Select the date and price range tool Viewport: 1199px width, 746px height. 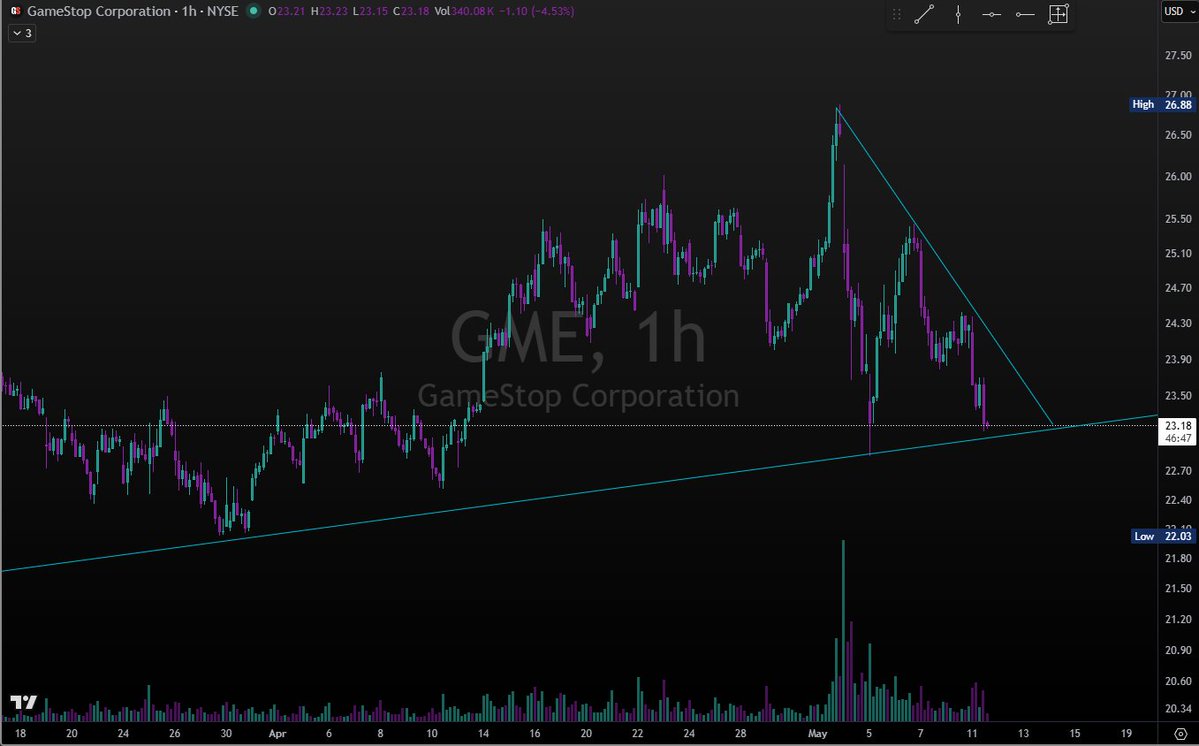point(1058,14)
